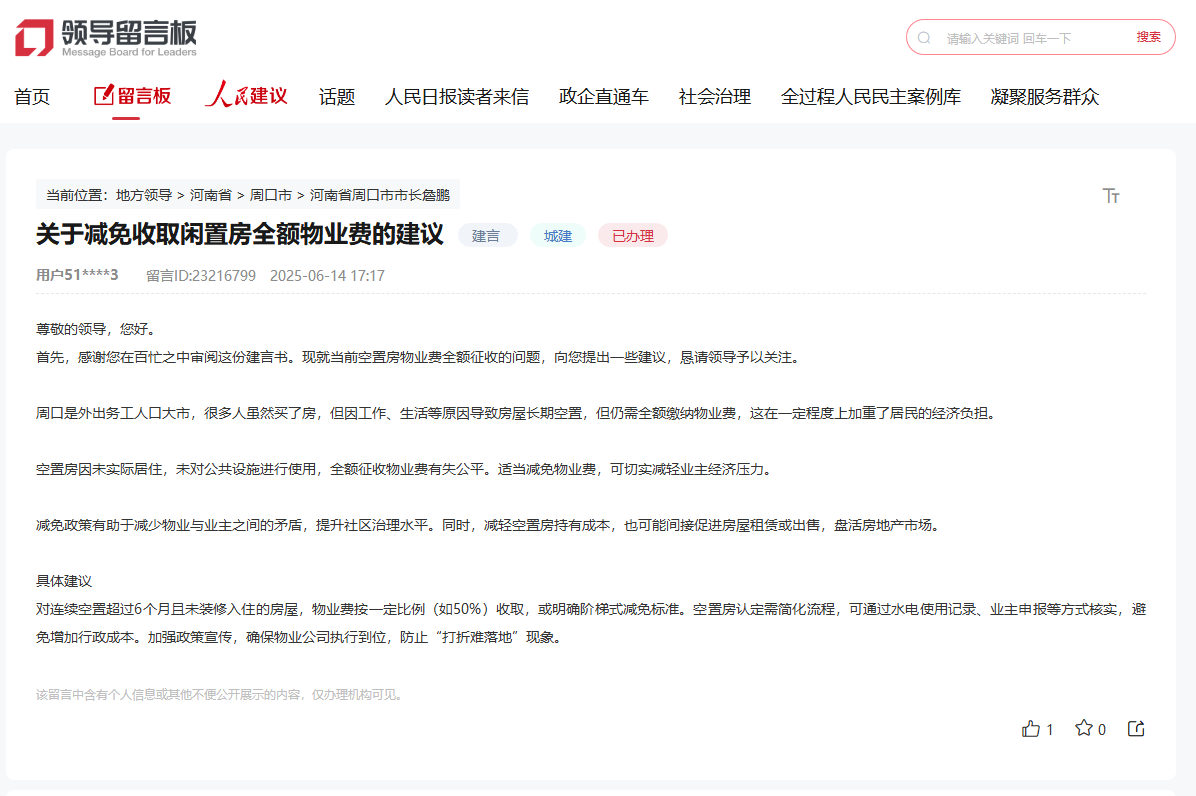This screenshot has height=796, width=1196.
Task: Click the font size adjustment icon
Action: (1111, 196)
